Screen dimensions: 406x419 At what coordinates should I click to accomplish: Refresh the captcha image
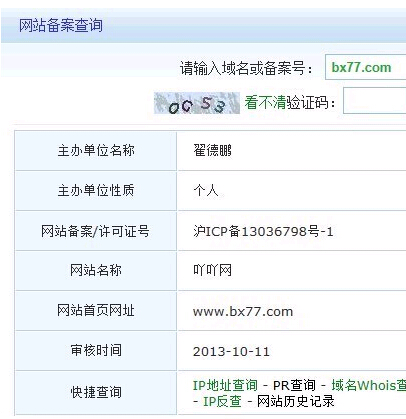click(197, 103)
